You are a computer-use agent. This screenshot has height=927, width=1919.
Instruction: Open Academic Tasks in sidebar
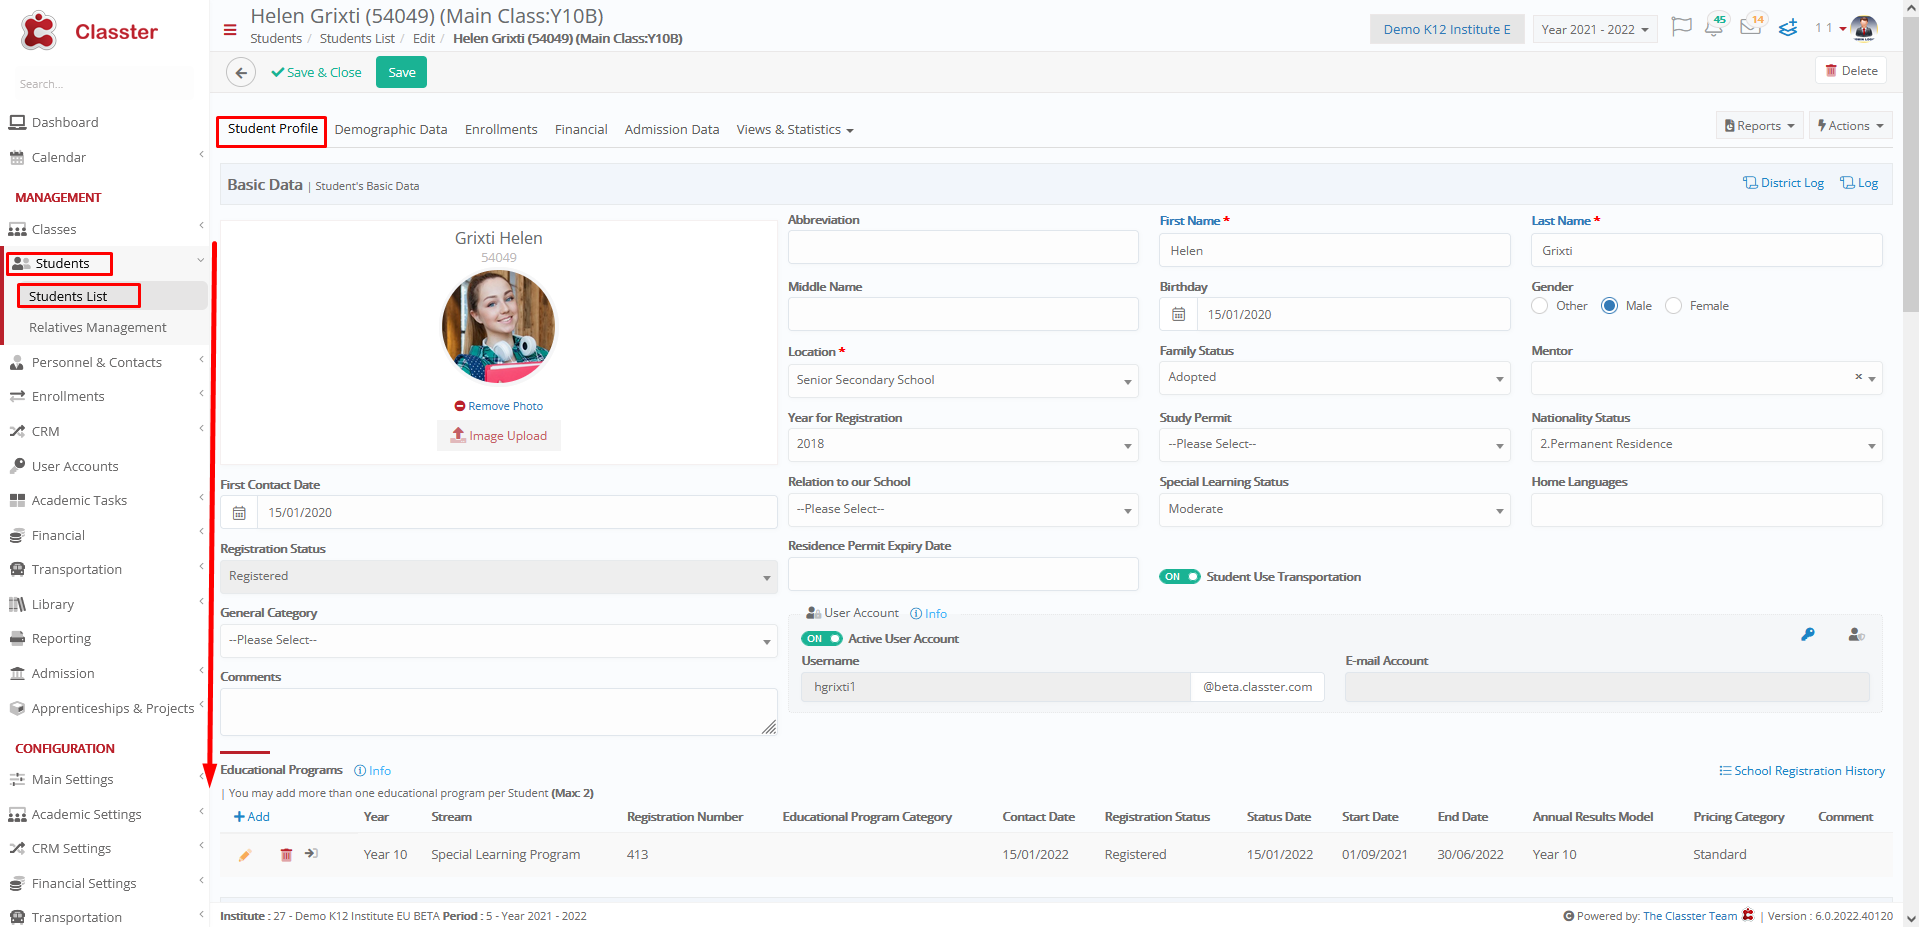tap(79, 500)
